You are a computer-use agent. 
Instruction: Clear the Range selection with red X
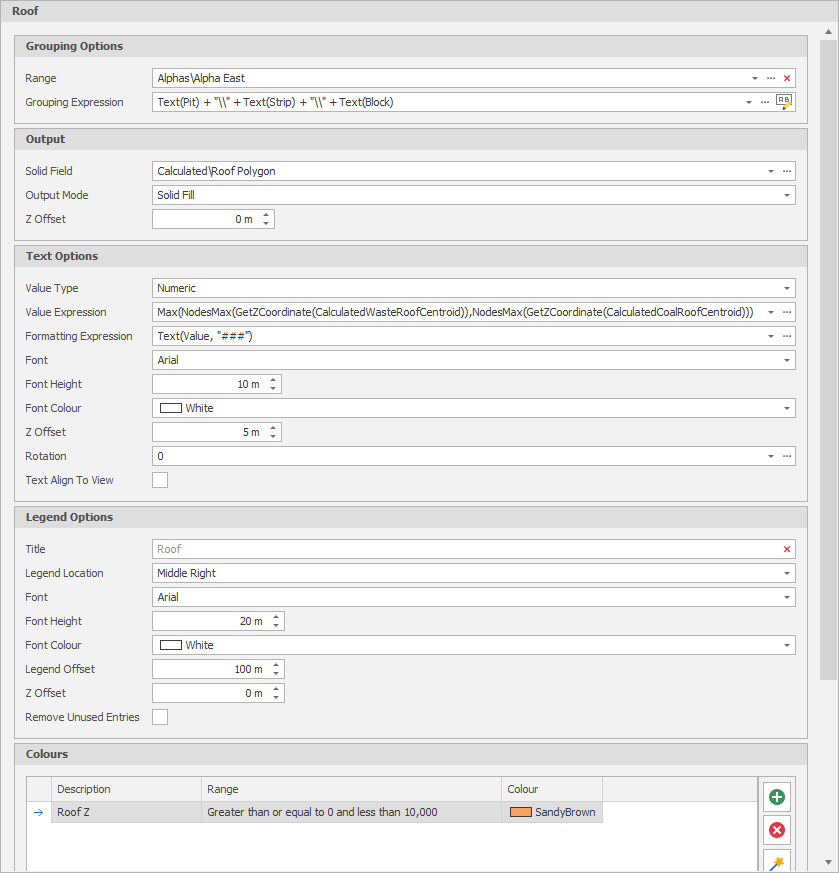[x=787, y=78]
